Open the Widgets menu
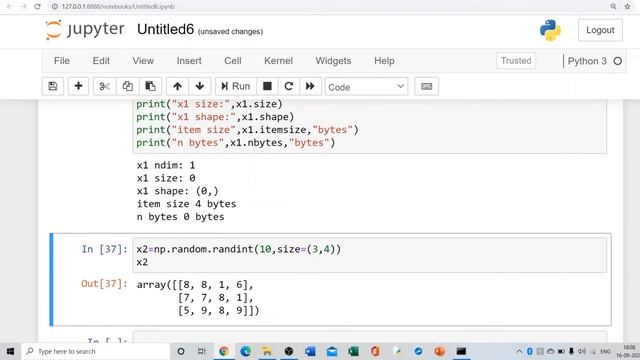 pyautogui.click(x=333, y=61)
